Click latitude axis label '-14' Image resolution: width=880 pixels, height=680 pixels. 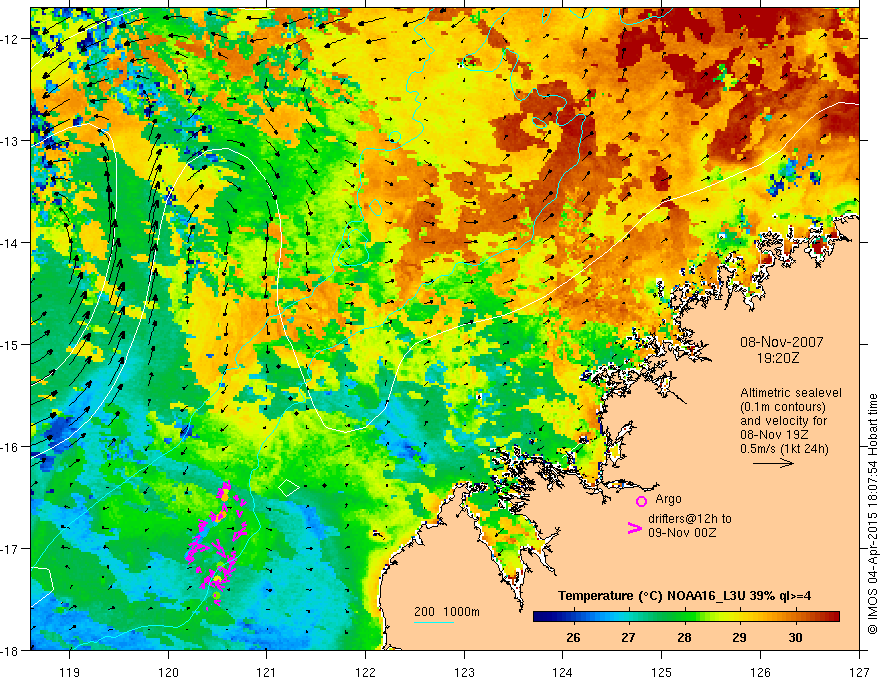coord(11,242)
